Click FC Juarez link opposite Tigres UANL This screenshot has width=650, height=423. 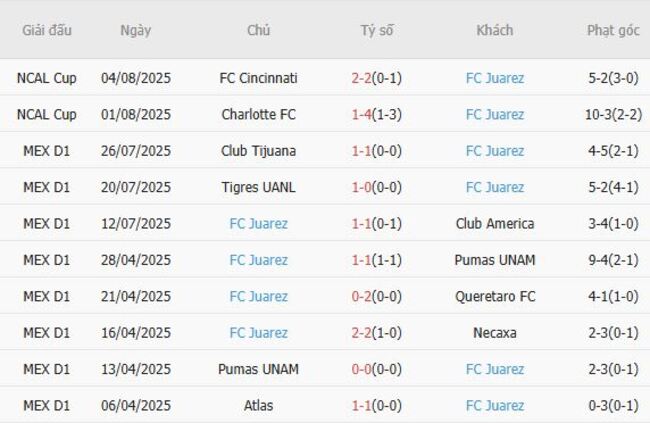click(x=494, y=187)
